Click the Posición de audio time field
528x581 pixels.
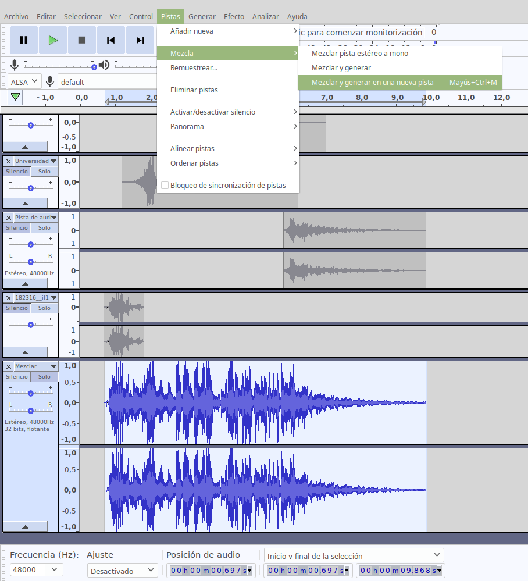point(211,570)
